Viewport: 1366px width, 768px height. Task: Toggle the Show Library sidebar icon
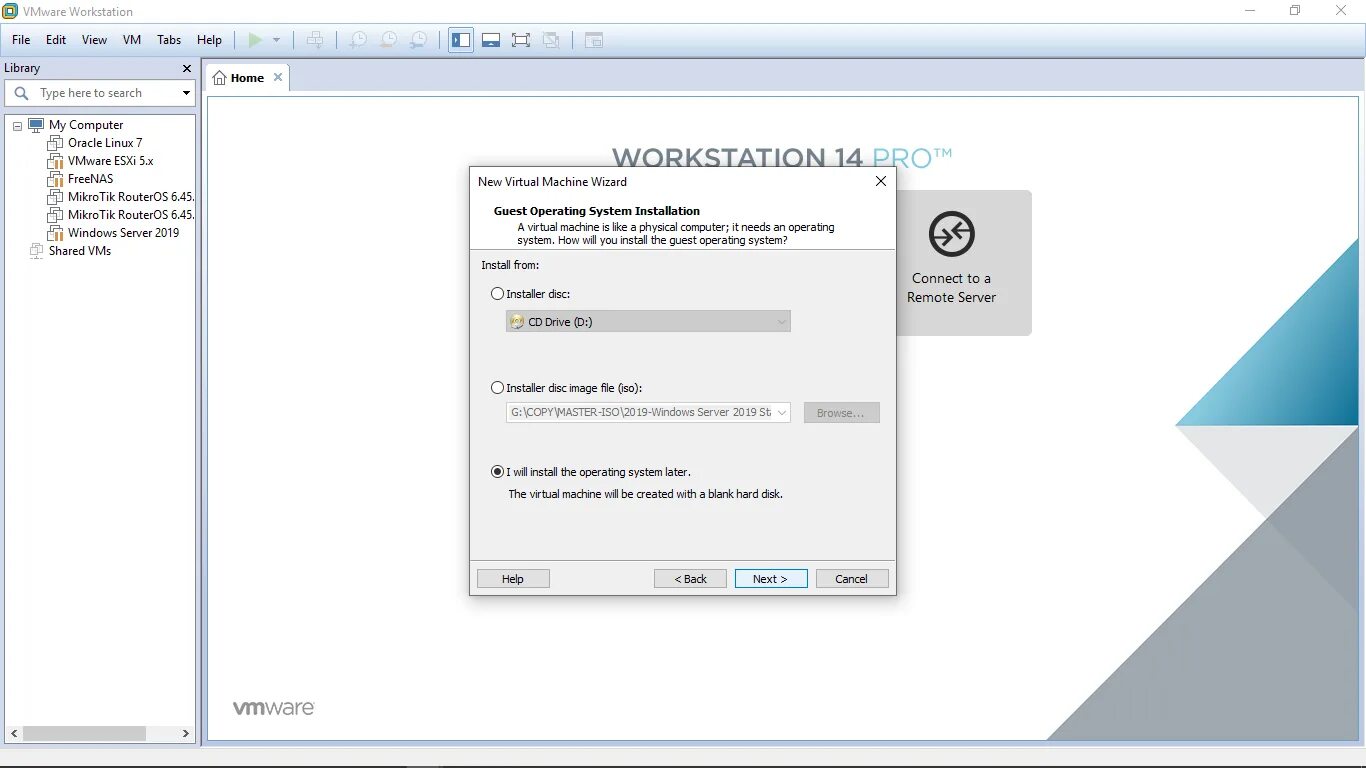(461, 40)
